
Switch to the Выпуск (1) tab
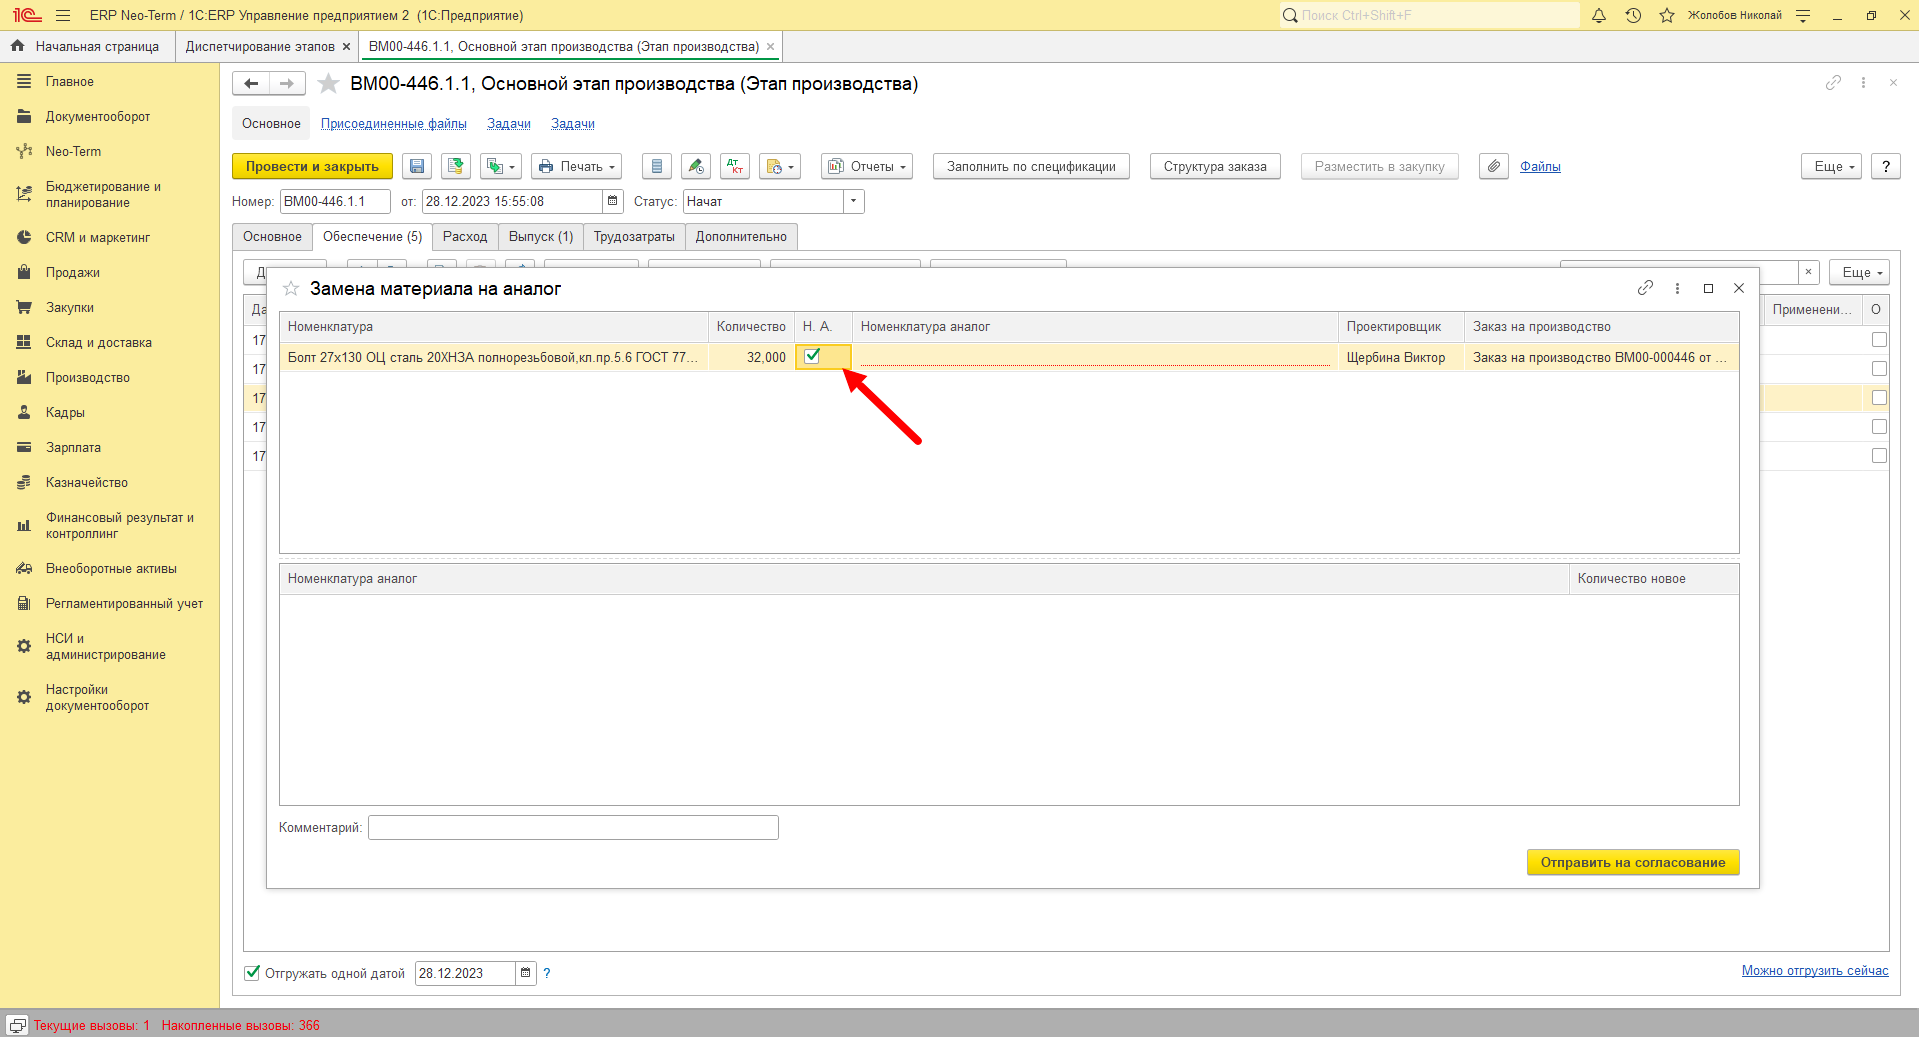pos(541,237)
